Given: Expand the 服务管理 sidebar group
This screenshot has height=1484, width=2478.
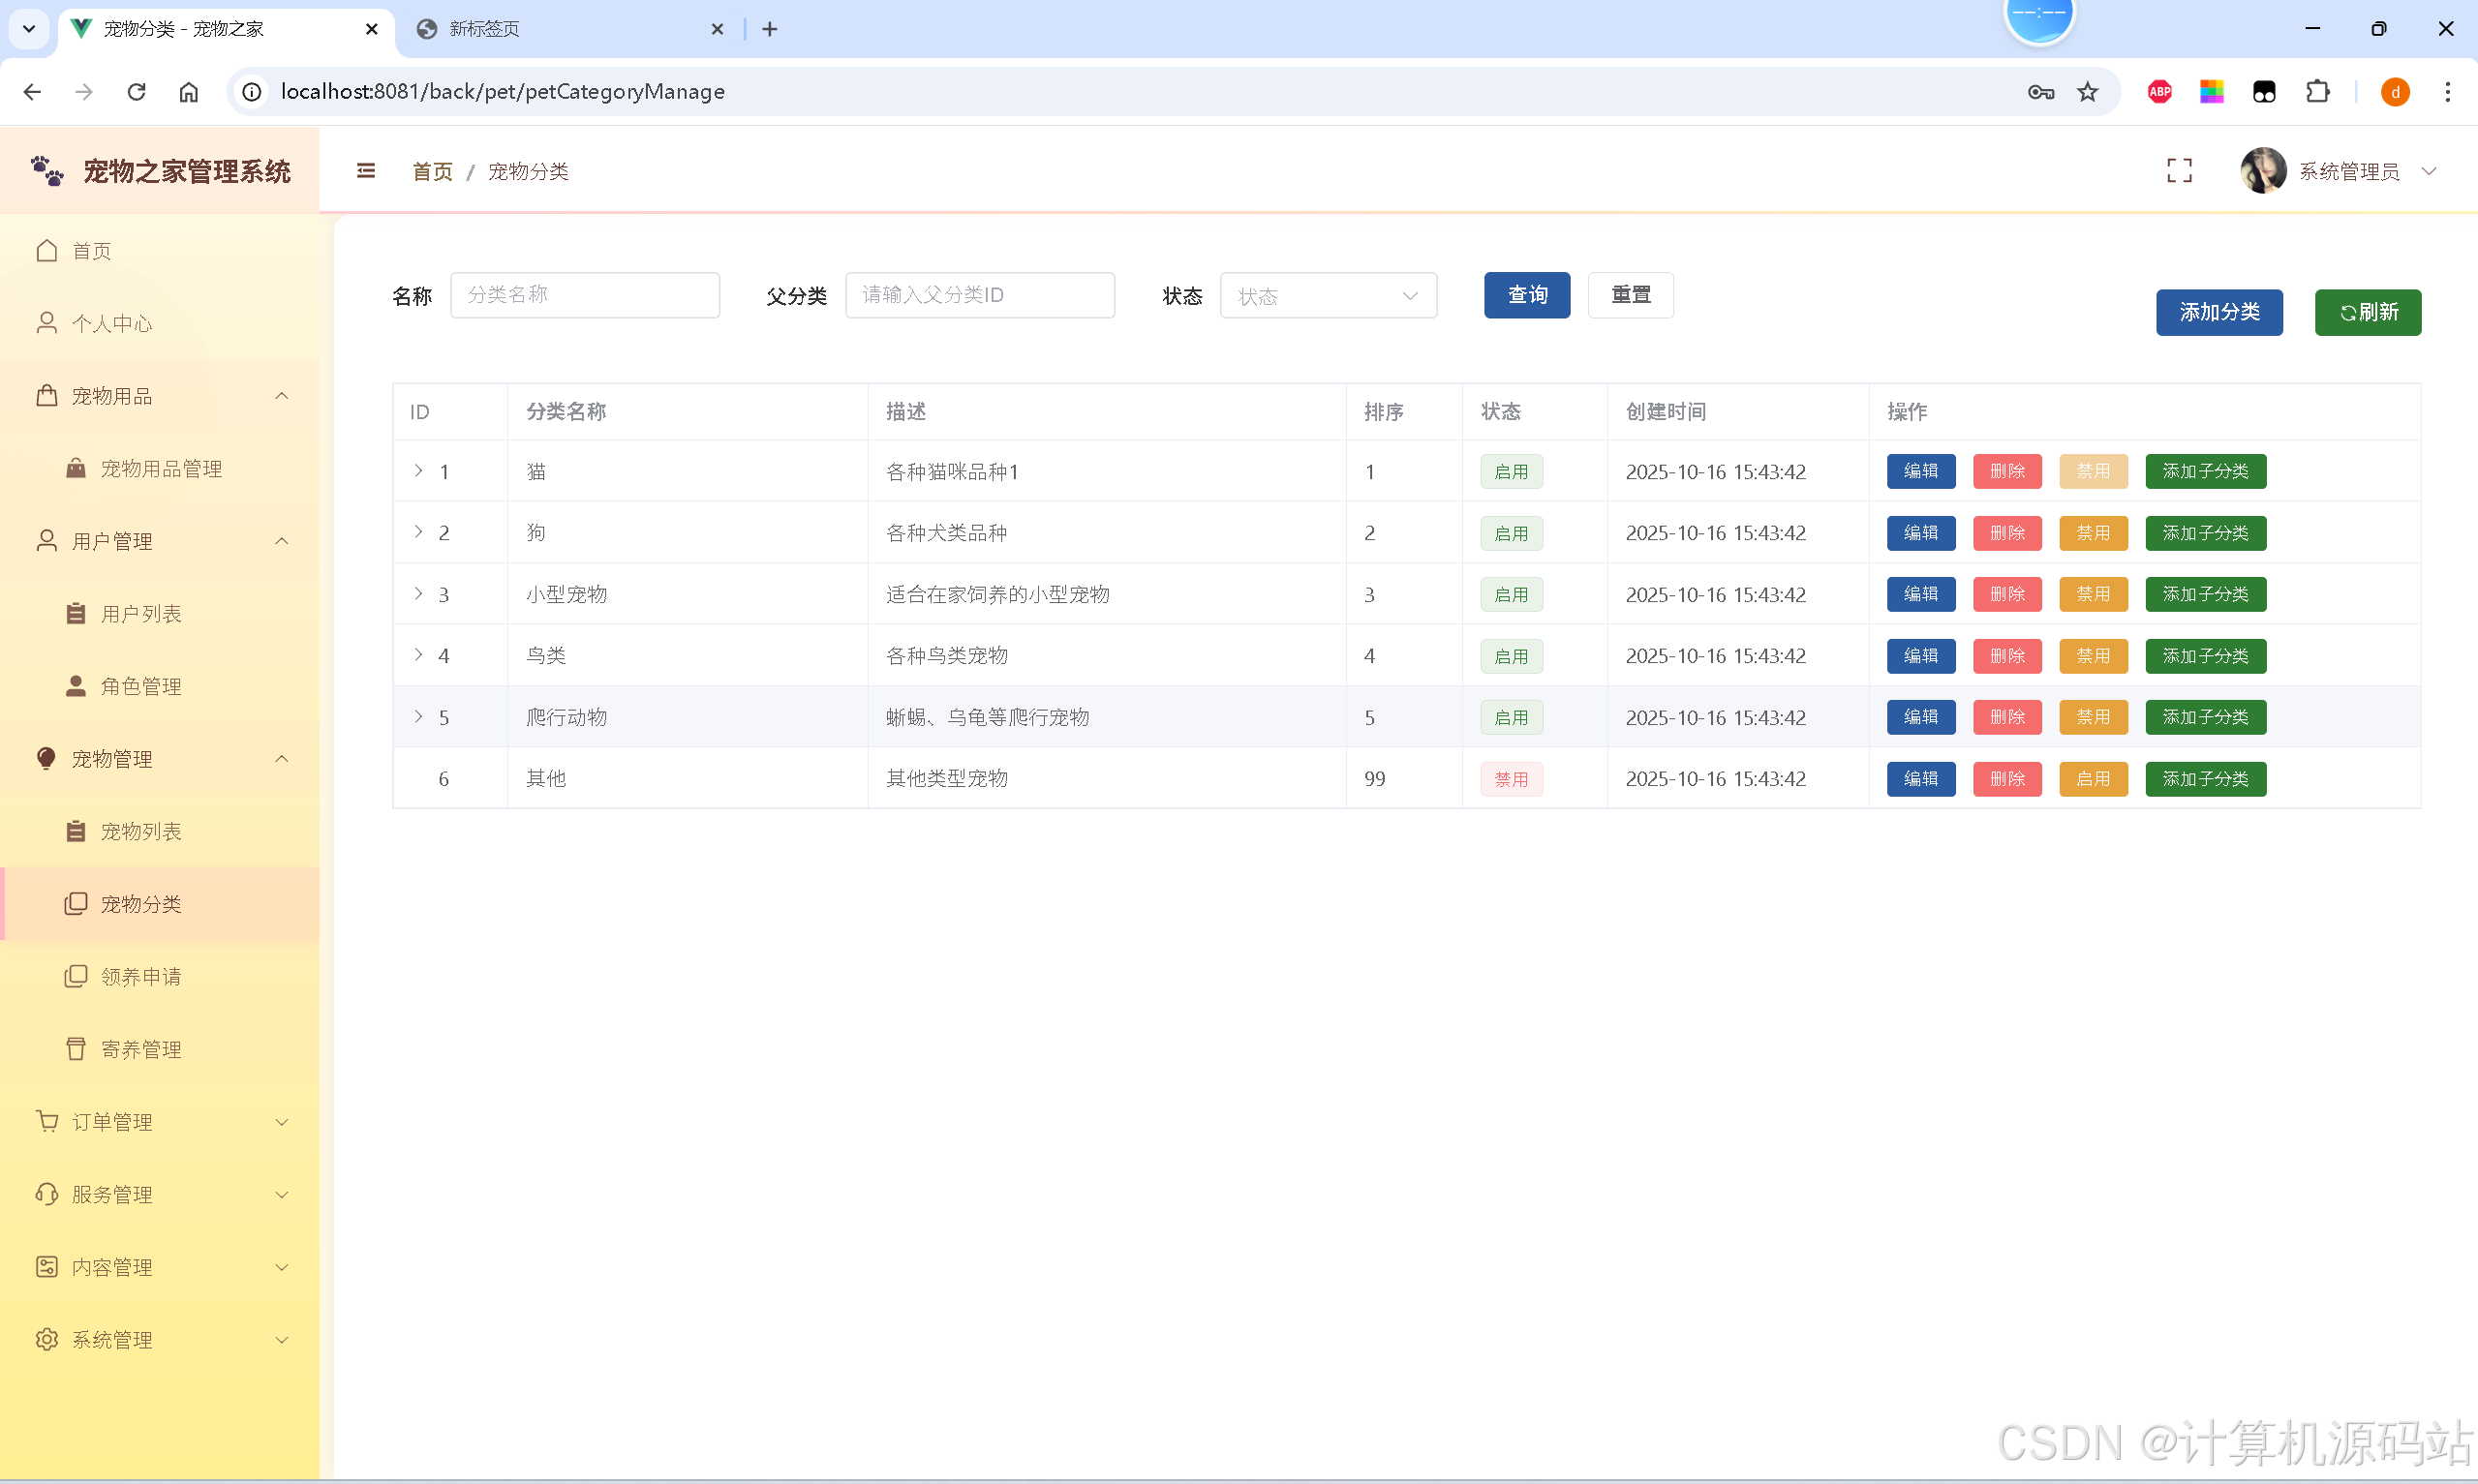Looking at the screenshot, I should (x=160, y=1194).
